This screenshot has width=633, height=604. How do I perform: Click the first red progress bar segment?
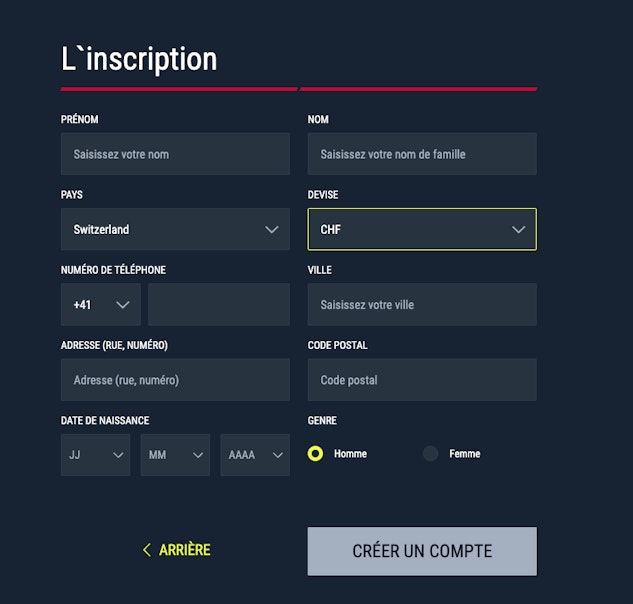178,89
